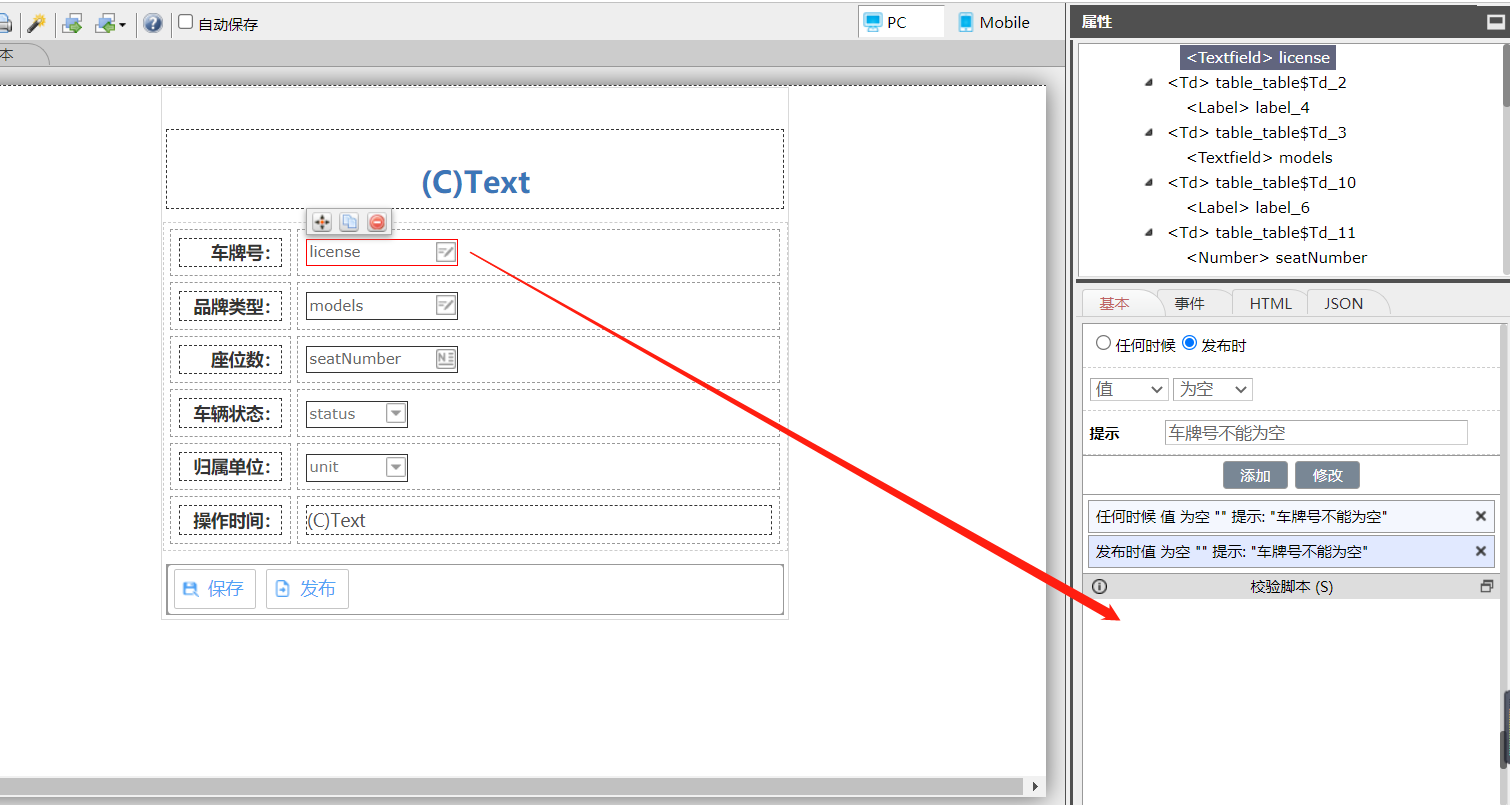Image resolution: width=1510 pixels, height=805 pixels.
Task: Click the license text field
Action: click(x=381, y=252)
